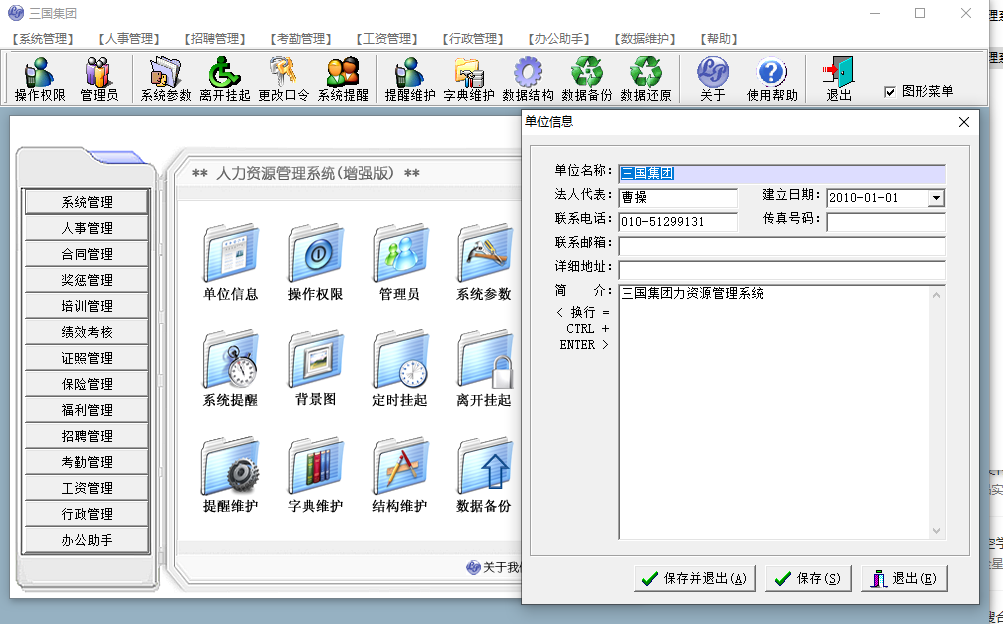Screen dimensions: 1003x624
Task: Click 系统提醒 stopwatch folder icon
Action: [230, 368]
